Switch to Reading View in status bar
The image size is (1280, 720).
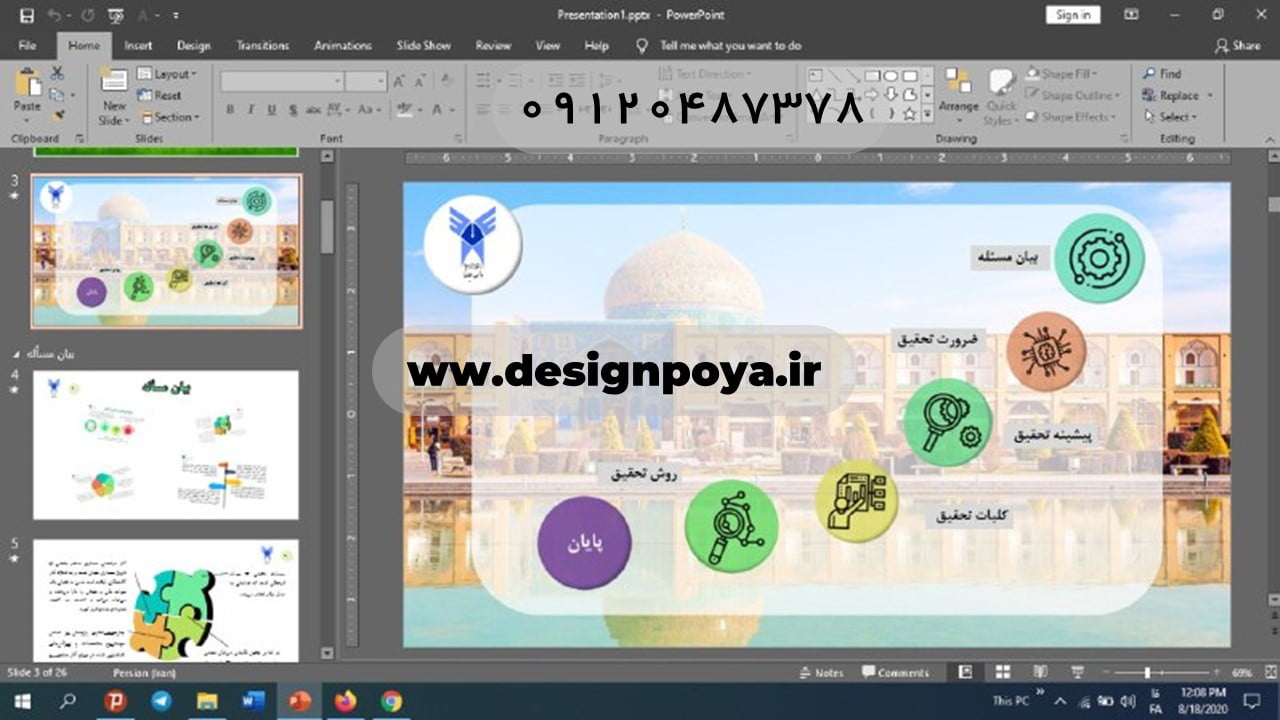tap(1040, 673)
